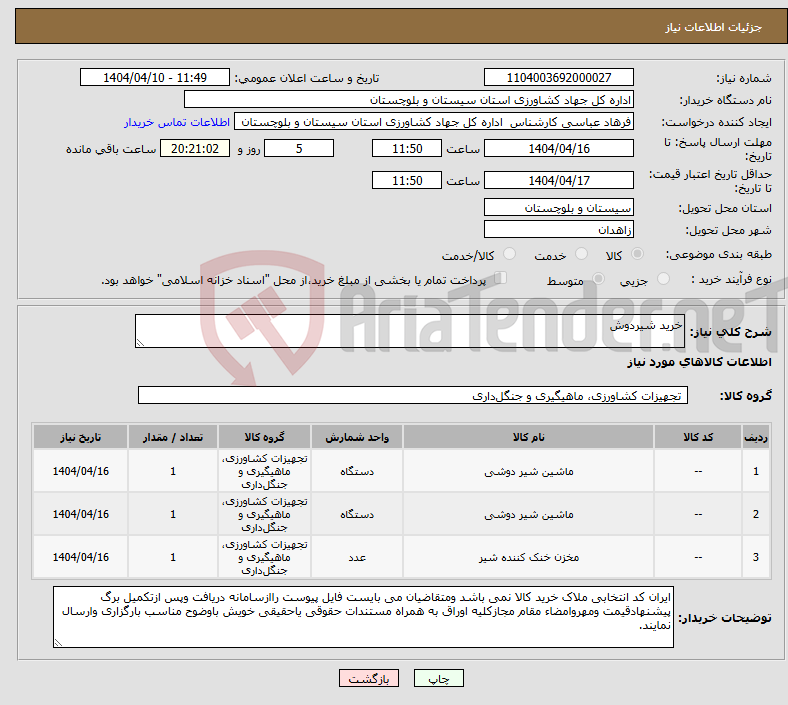Click the 1404/04/16 date in row 2
This screenshot has width=788, height=705.
tap(80, 515)
